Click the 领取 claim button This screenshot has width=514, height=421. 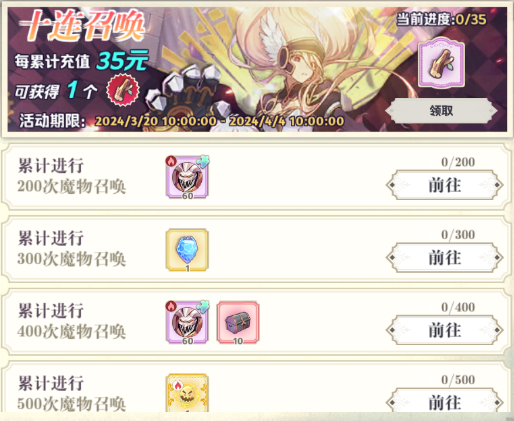[x=441, y=111]
